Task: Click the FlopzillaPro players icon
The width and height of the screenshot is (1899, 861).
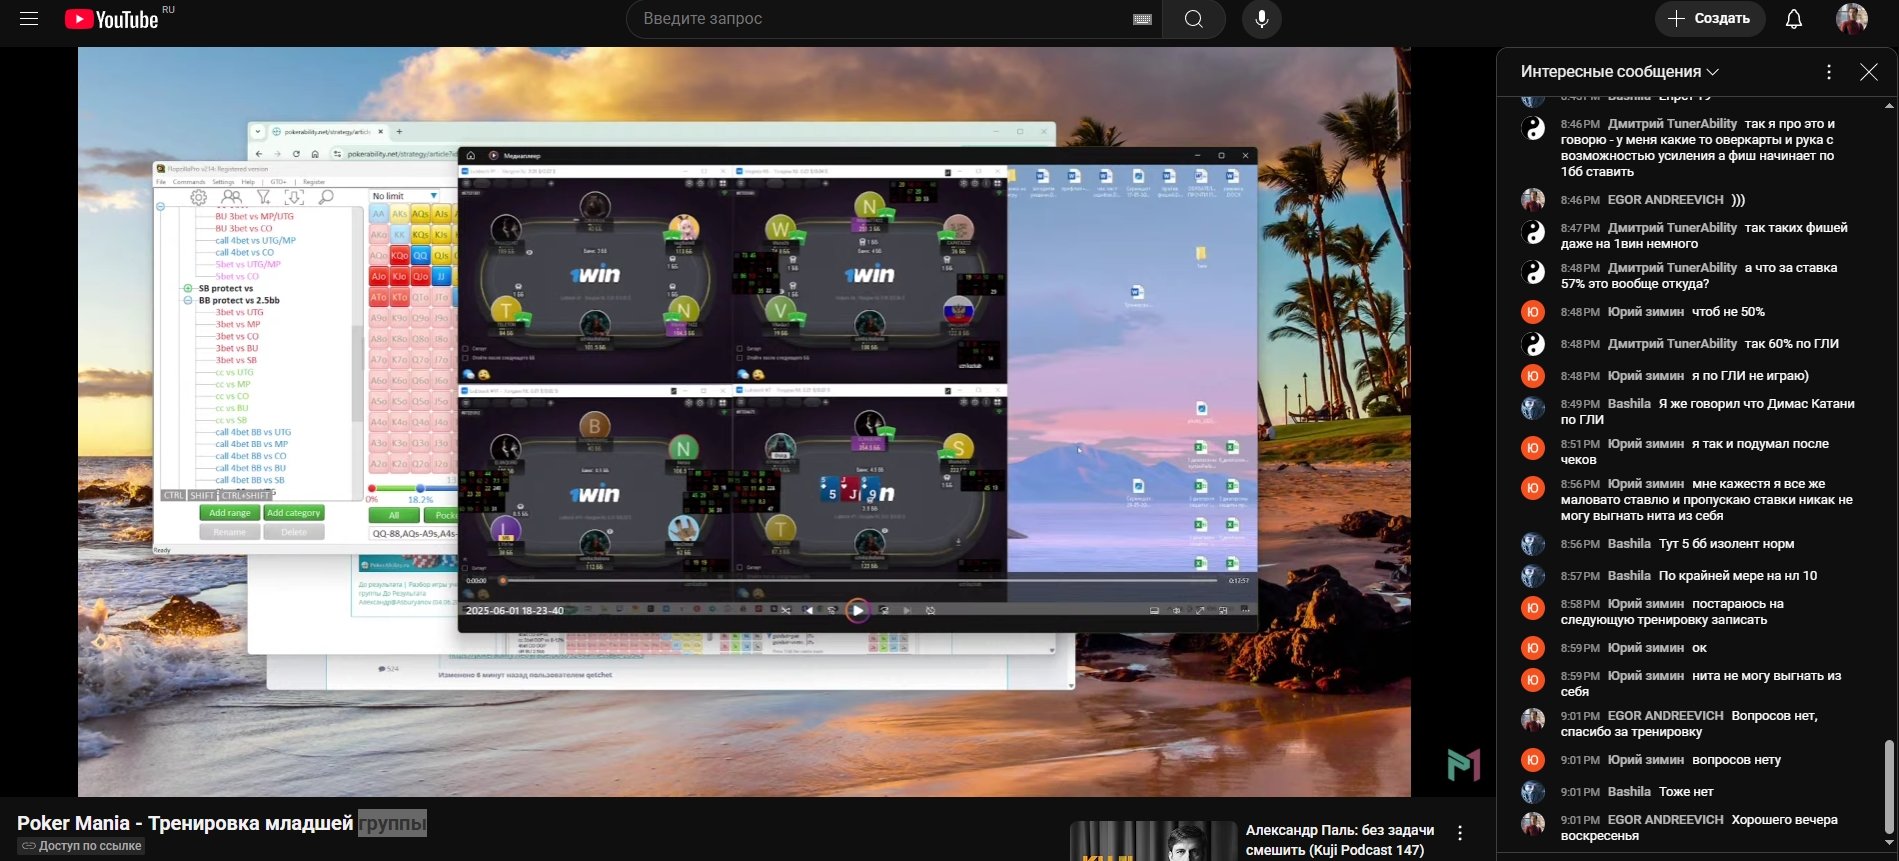Action: [231, 197]
